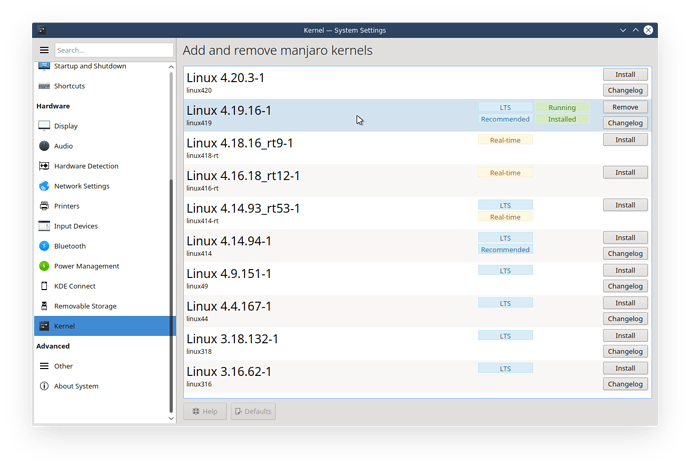Click the KDE Connect phone icon
Image resolution: width=690 pixels, height=467 pixels.
44,286
